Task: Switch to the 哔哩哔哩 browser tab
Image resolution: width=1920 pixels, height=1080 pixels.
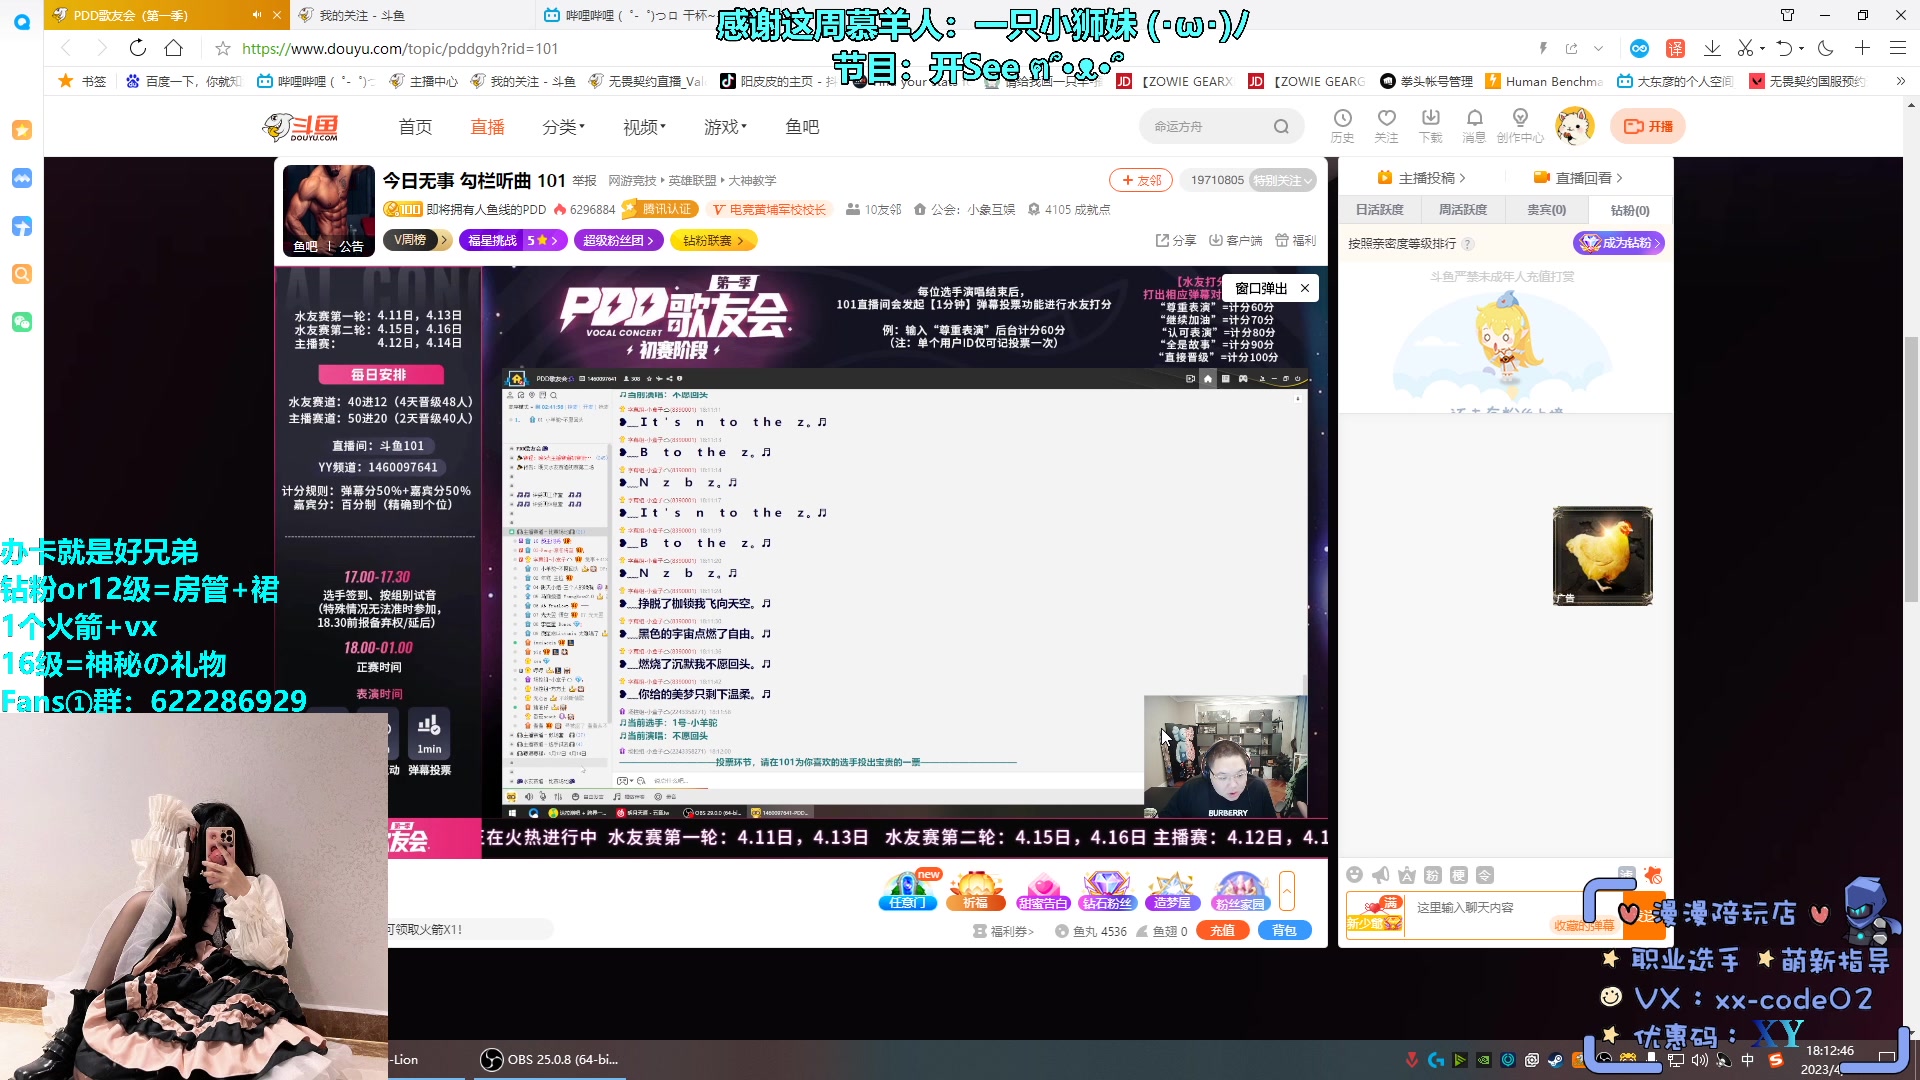Action: [x=630, y=15]
